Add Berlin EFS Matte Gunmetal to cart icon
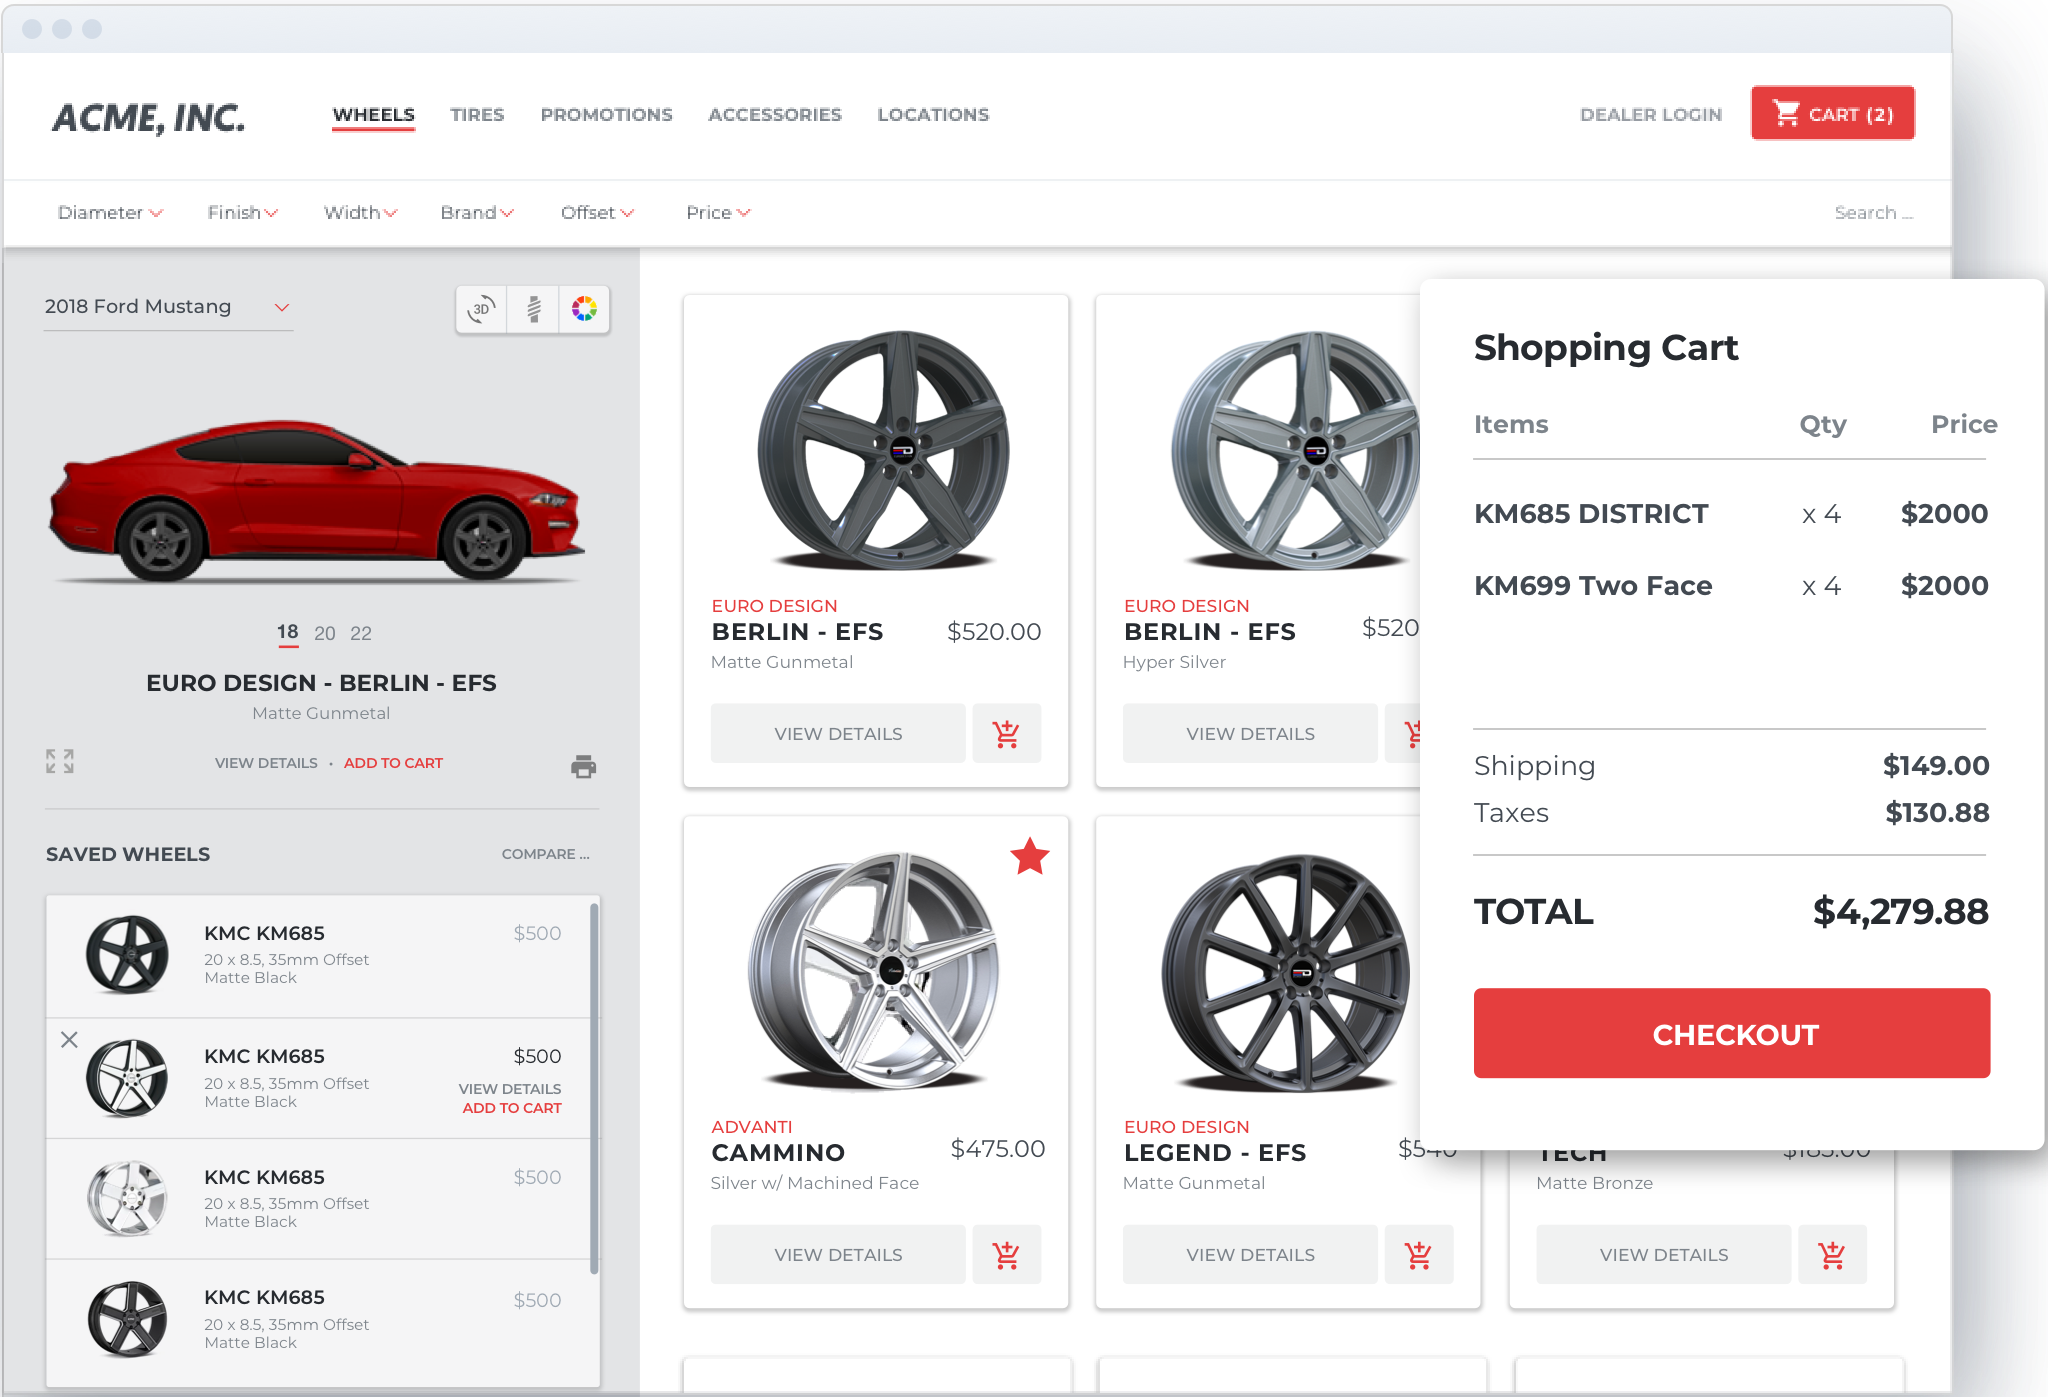 (x=1006, y=734)
